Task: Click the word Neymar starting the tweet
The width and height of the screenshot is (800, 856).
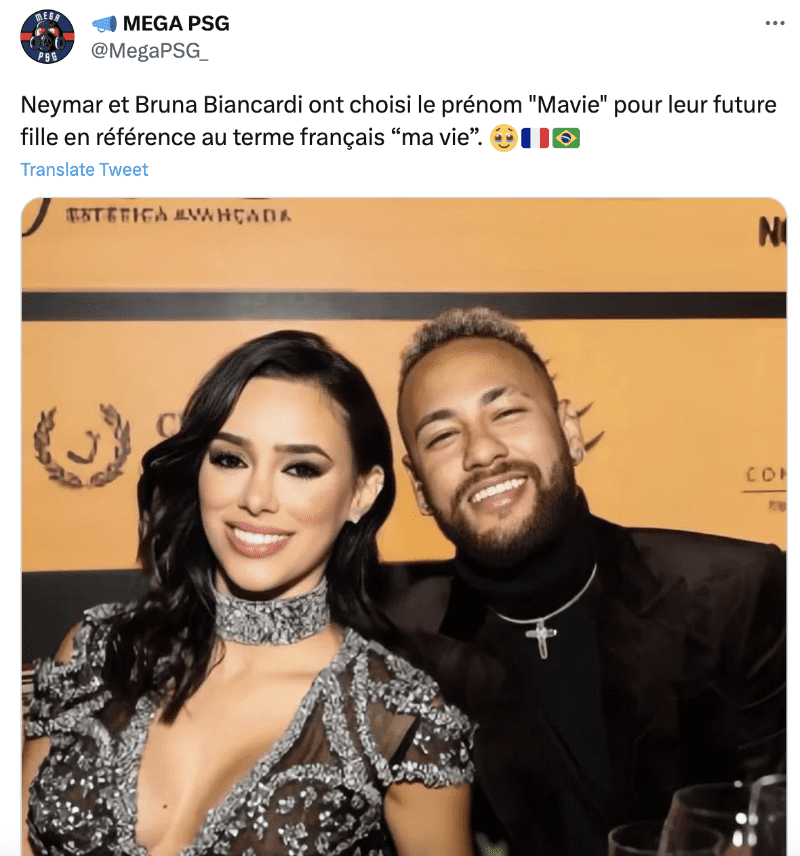Action: pyautogui.click(x=61, y=105)
